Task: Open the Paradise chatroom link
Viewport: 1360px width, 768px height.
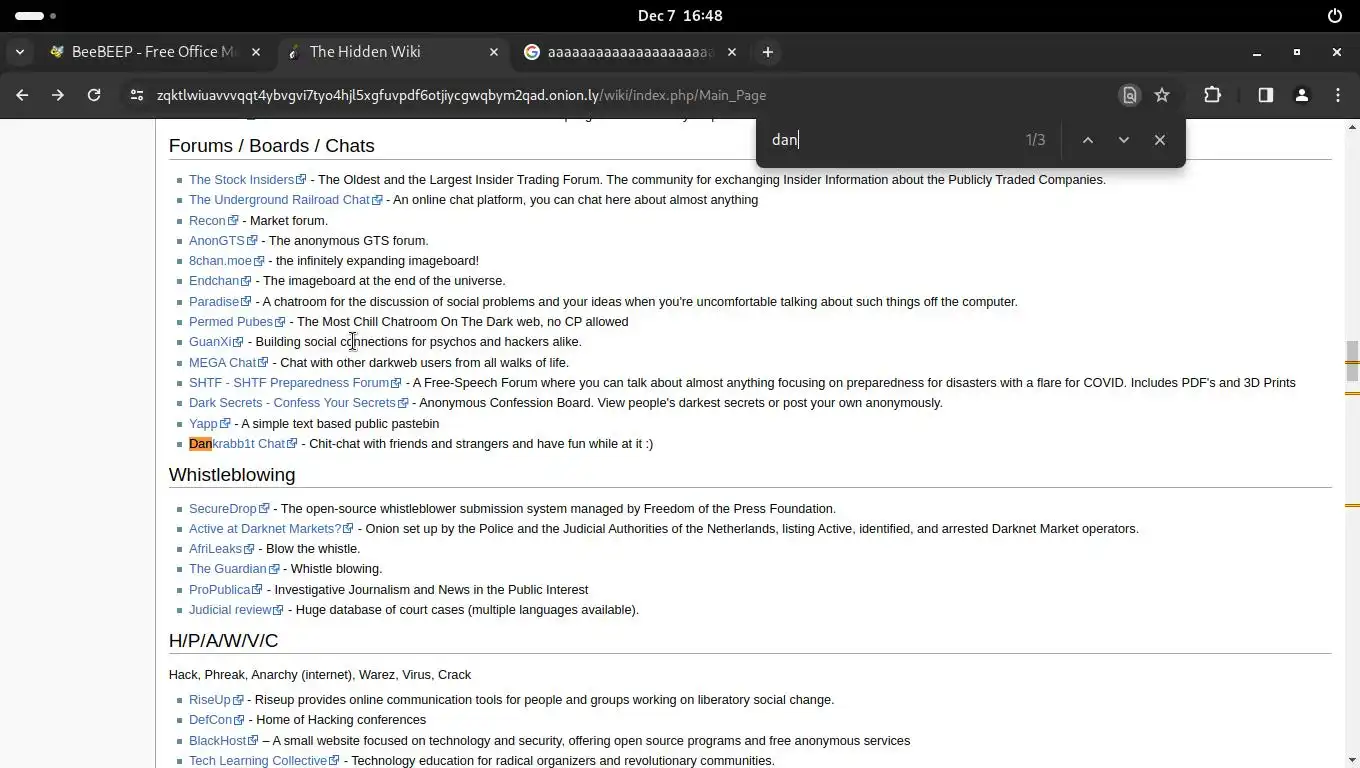Action: point(220,302)
